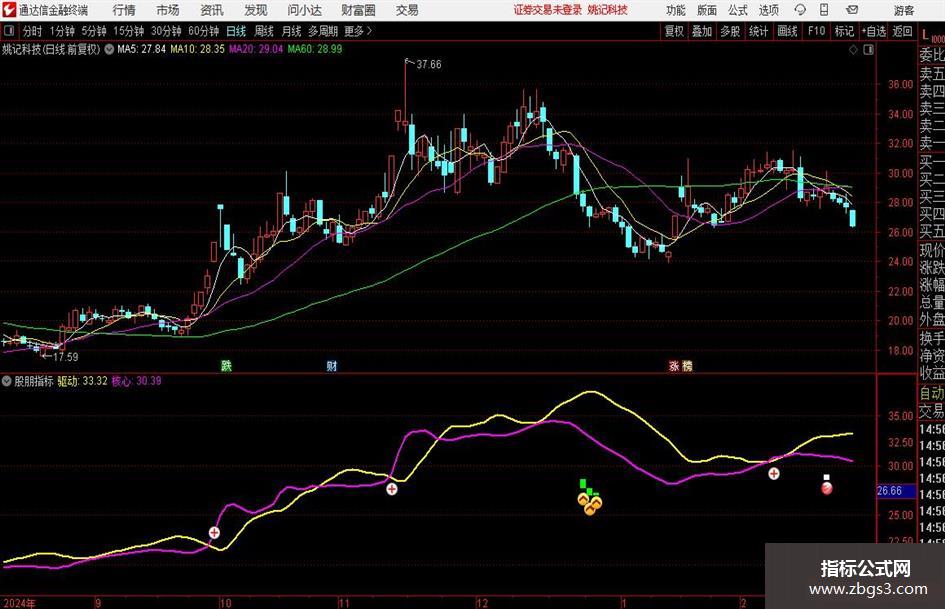Click the 画线 drawing toolbar button
Image resolution: width=945 pixels, height=609 pixels.
click(787, 31)
